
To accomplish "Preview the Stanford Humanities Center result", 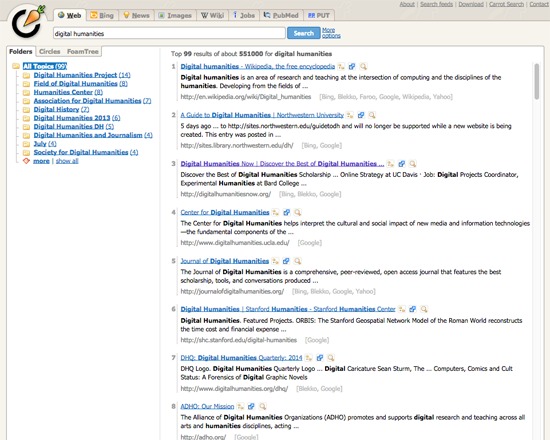I will pos(424,309).
